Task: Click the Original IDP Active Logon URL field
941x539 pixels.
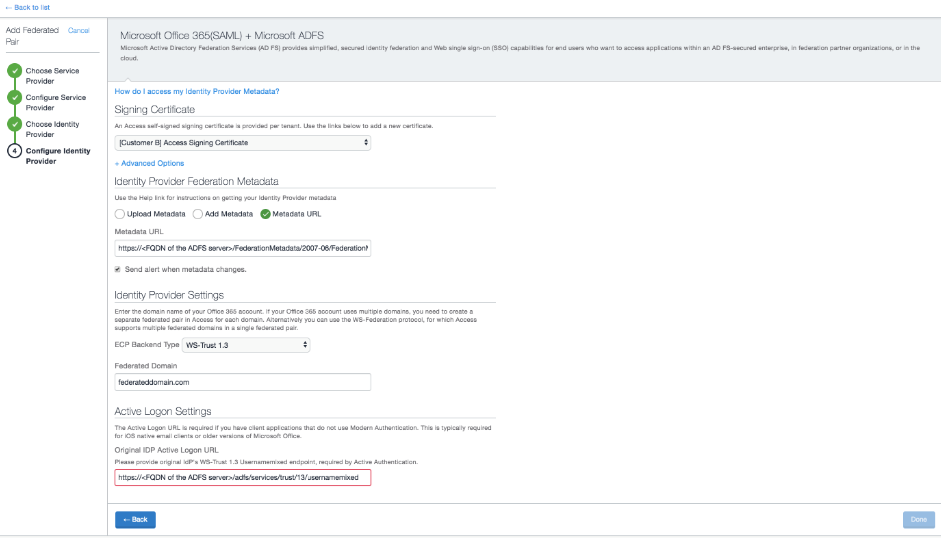Action: click(242, 478)
